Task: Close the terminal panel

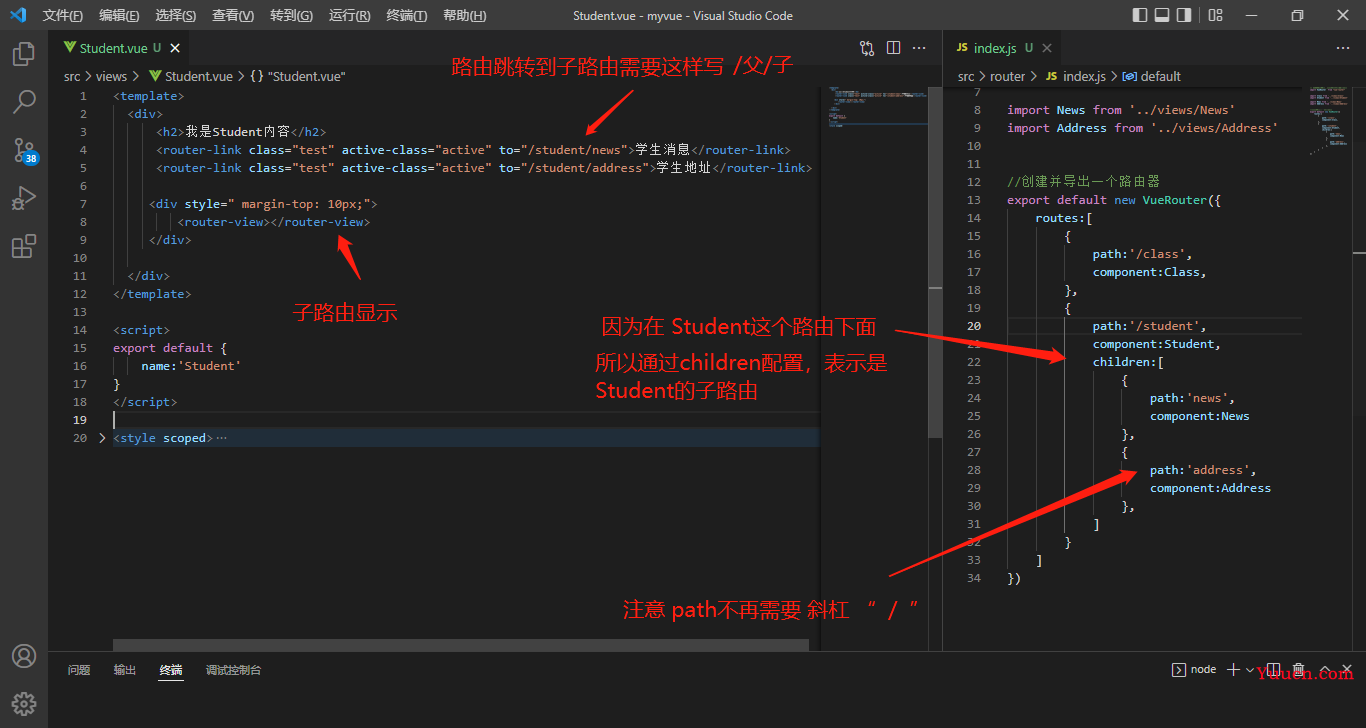Action: (x=1348, y=670)
